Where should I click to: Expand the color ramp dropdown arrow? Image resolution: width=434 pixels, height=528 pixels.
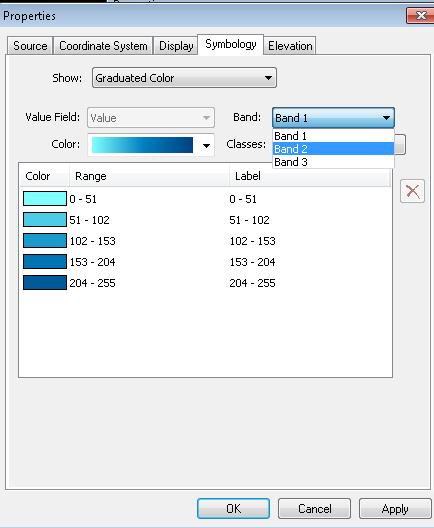(x=206, y=145)
